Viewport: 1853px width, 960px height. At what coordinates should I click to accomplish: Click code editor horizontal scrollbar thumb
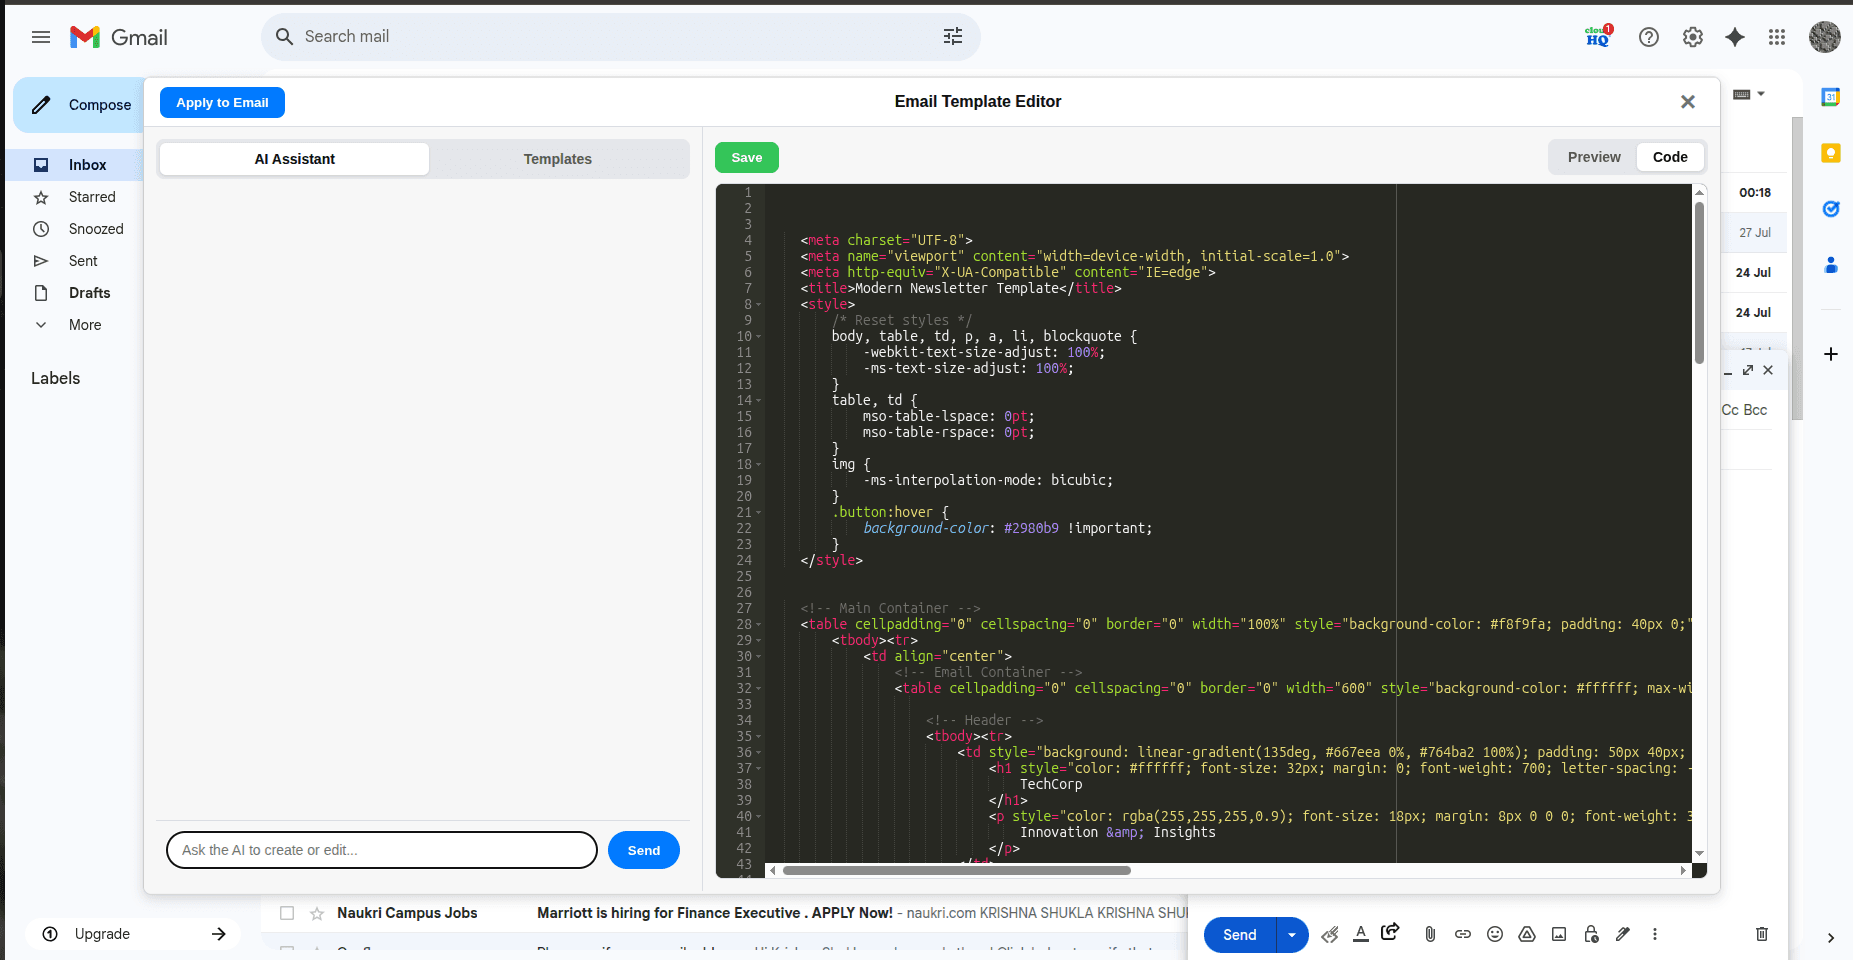(x=957, y=870)
